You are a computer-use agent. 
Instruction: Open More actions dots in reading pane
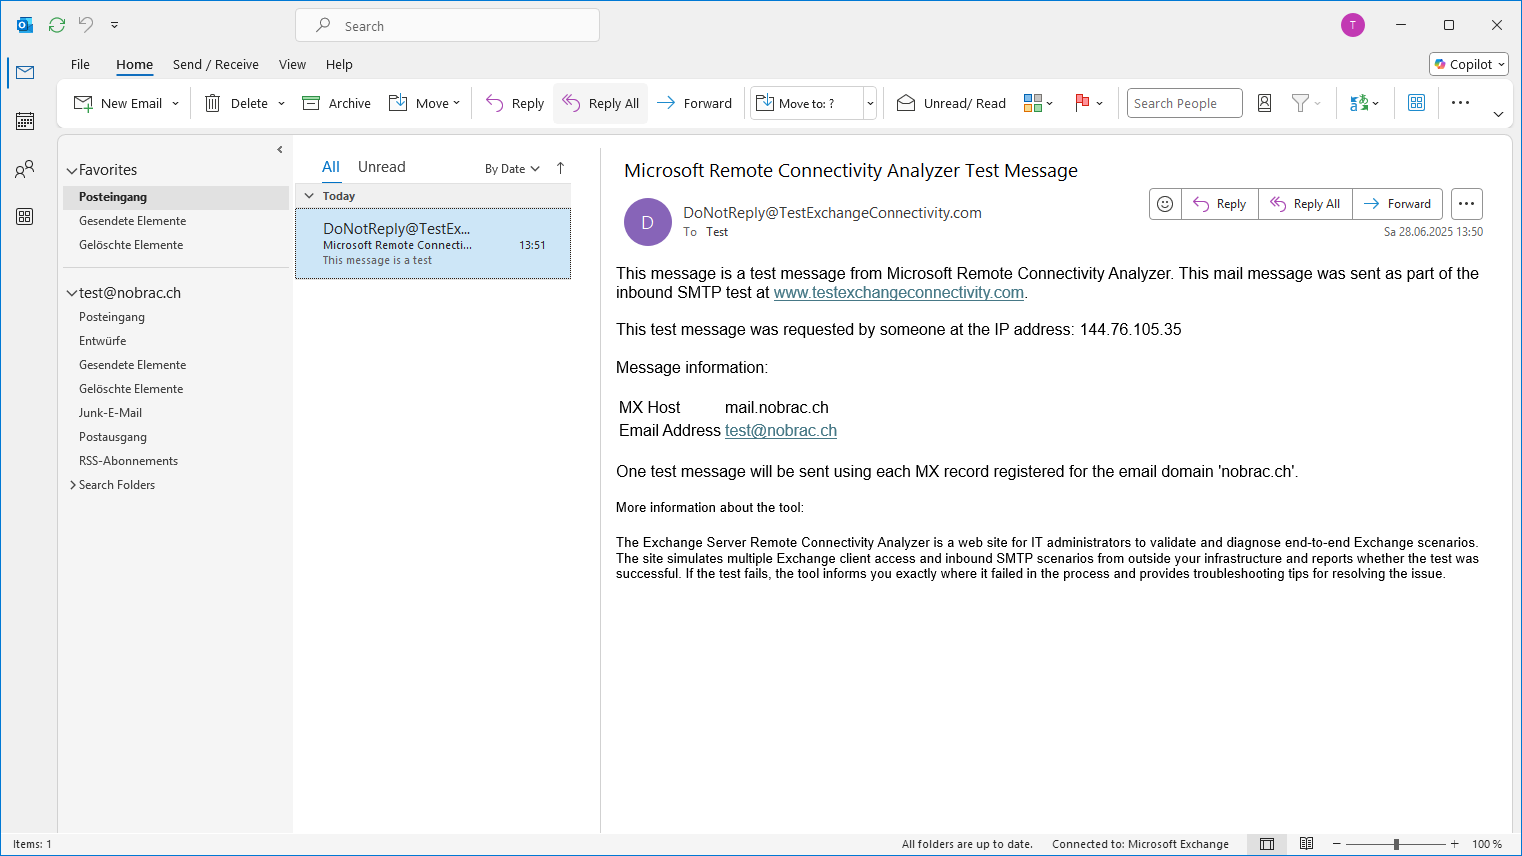pyautogui.click(x=1466, y=204)
